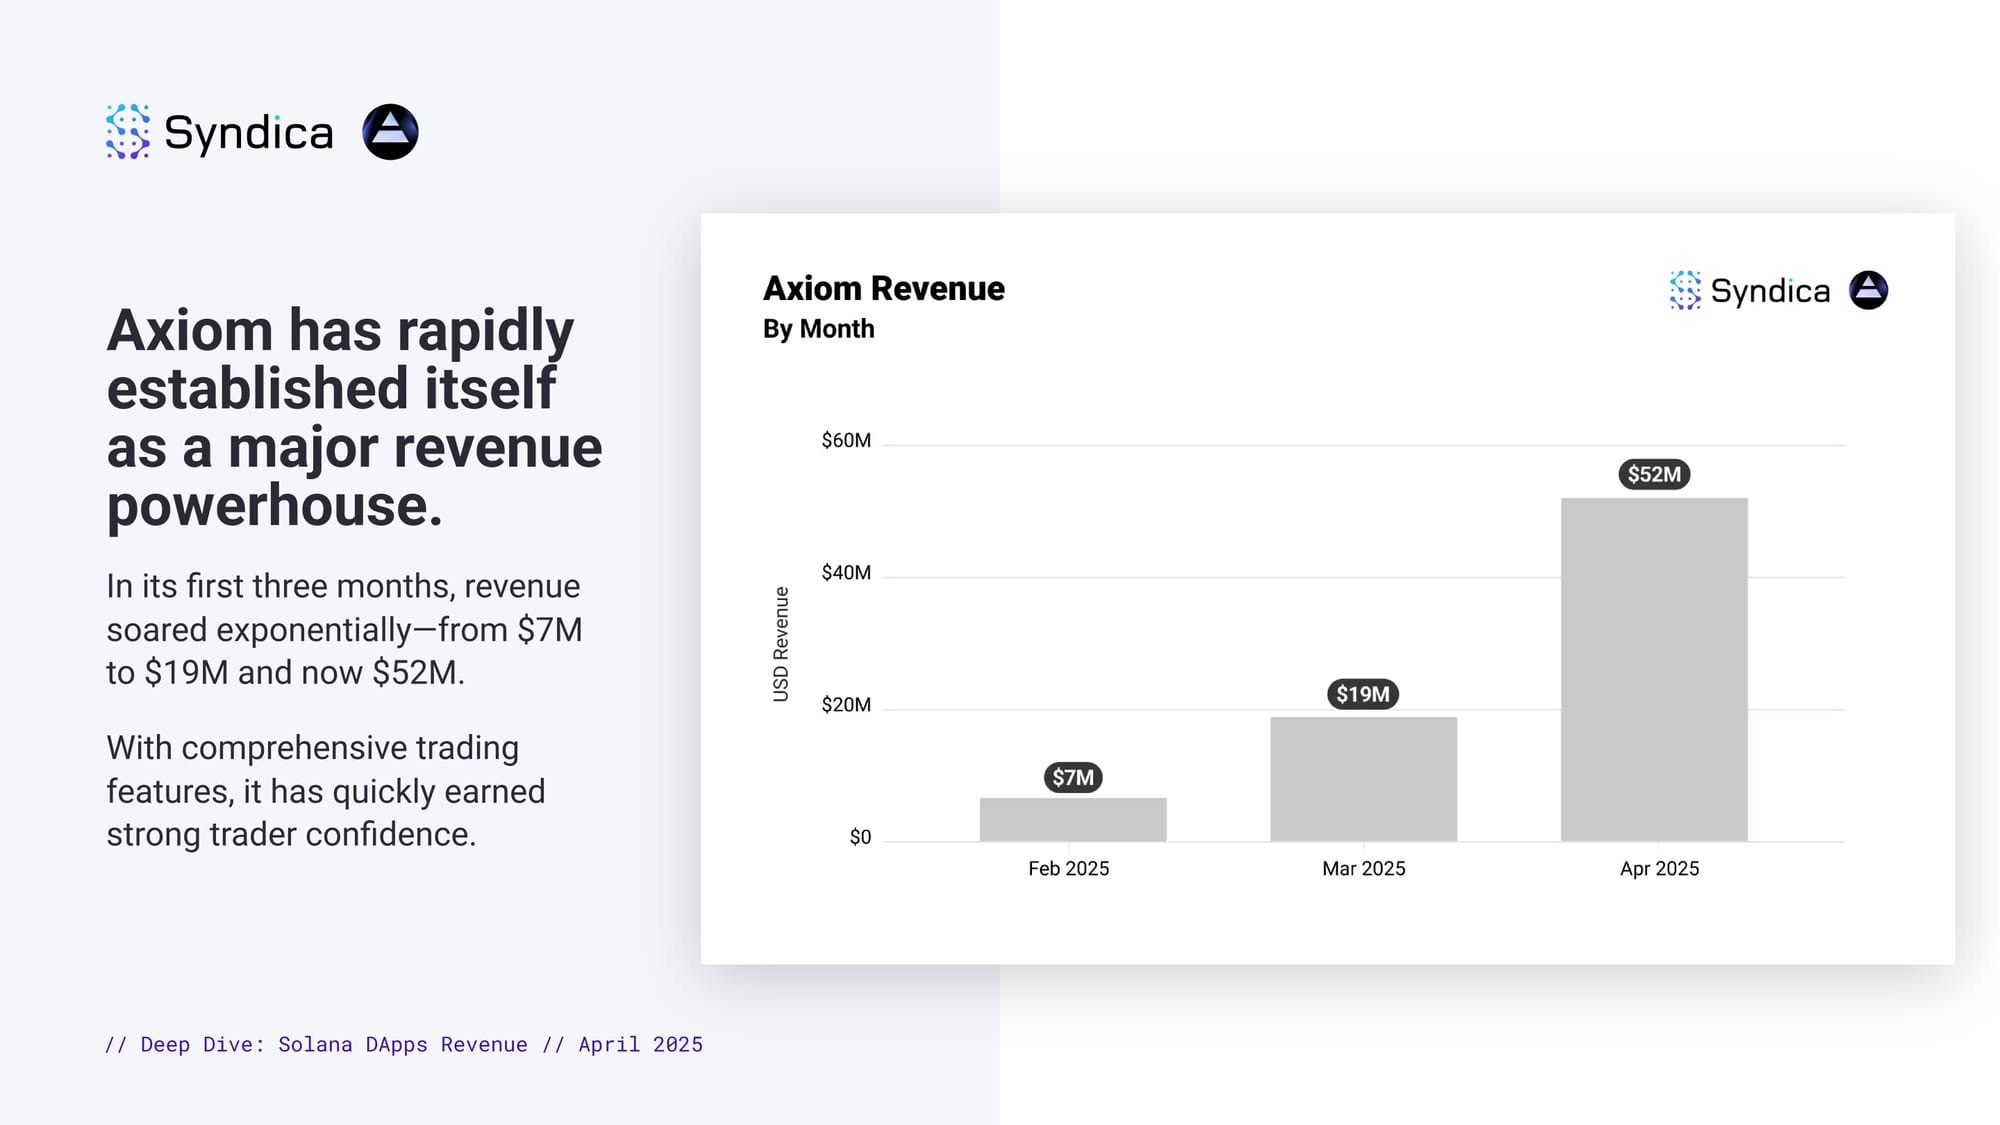This screenshot has height=1125, width=2000.
Task: Select the $7M value label
Action: [x=1073, y=777]
